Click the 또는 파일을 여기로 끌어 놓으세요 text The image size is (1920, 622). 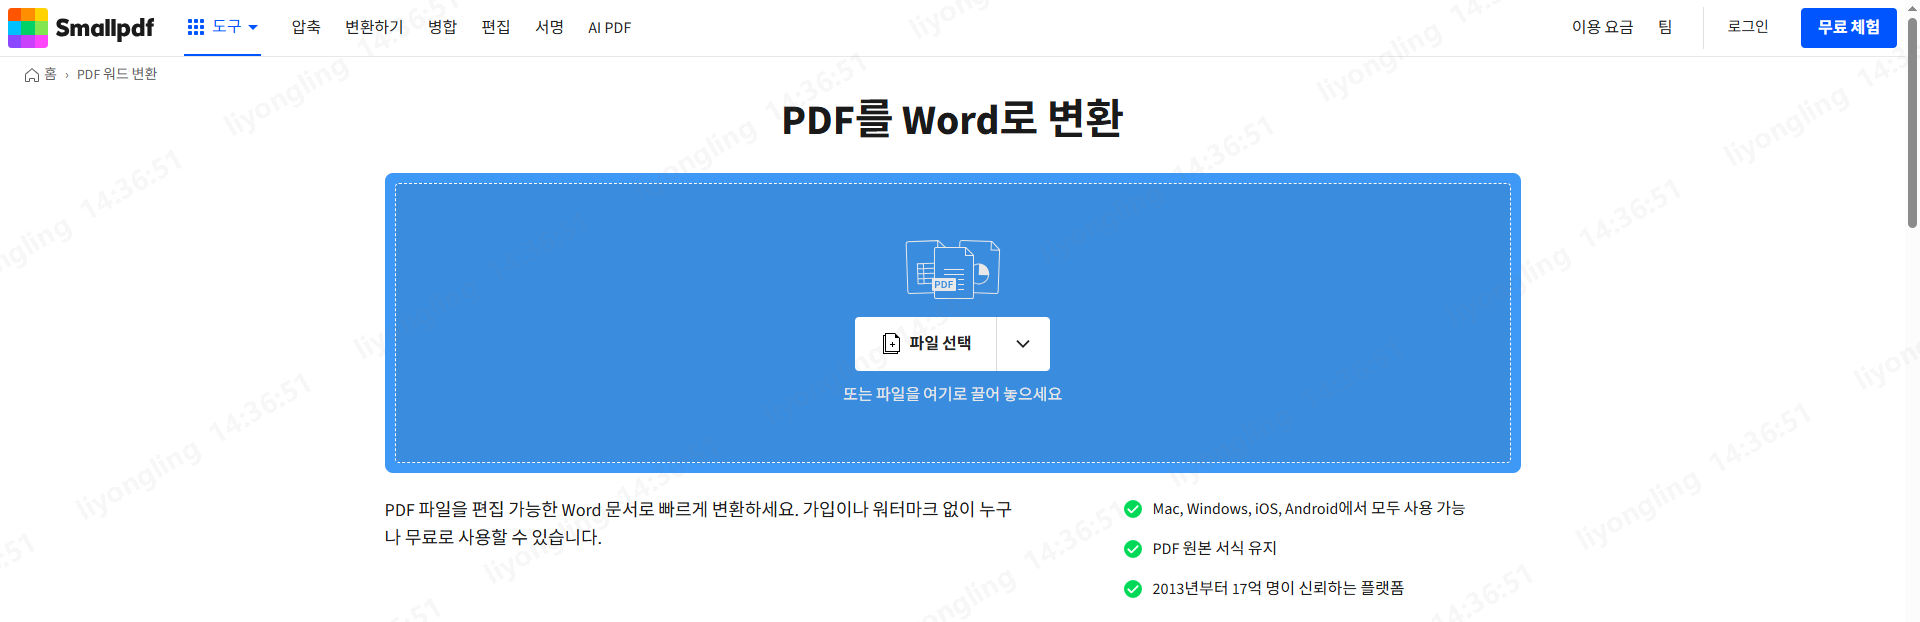coord(952,394)
